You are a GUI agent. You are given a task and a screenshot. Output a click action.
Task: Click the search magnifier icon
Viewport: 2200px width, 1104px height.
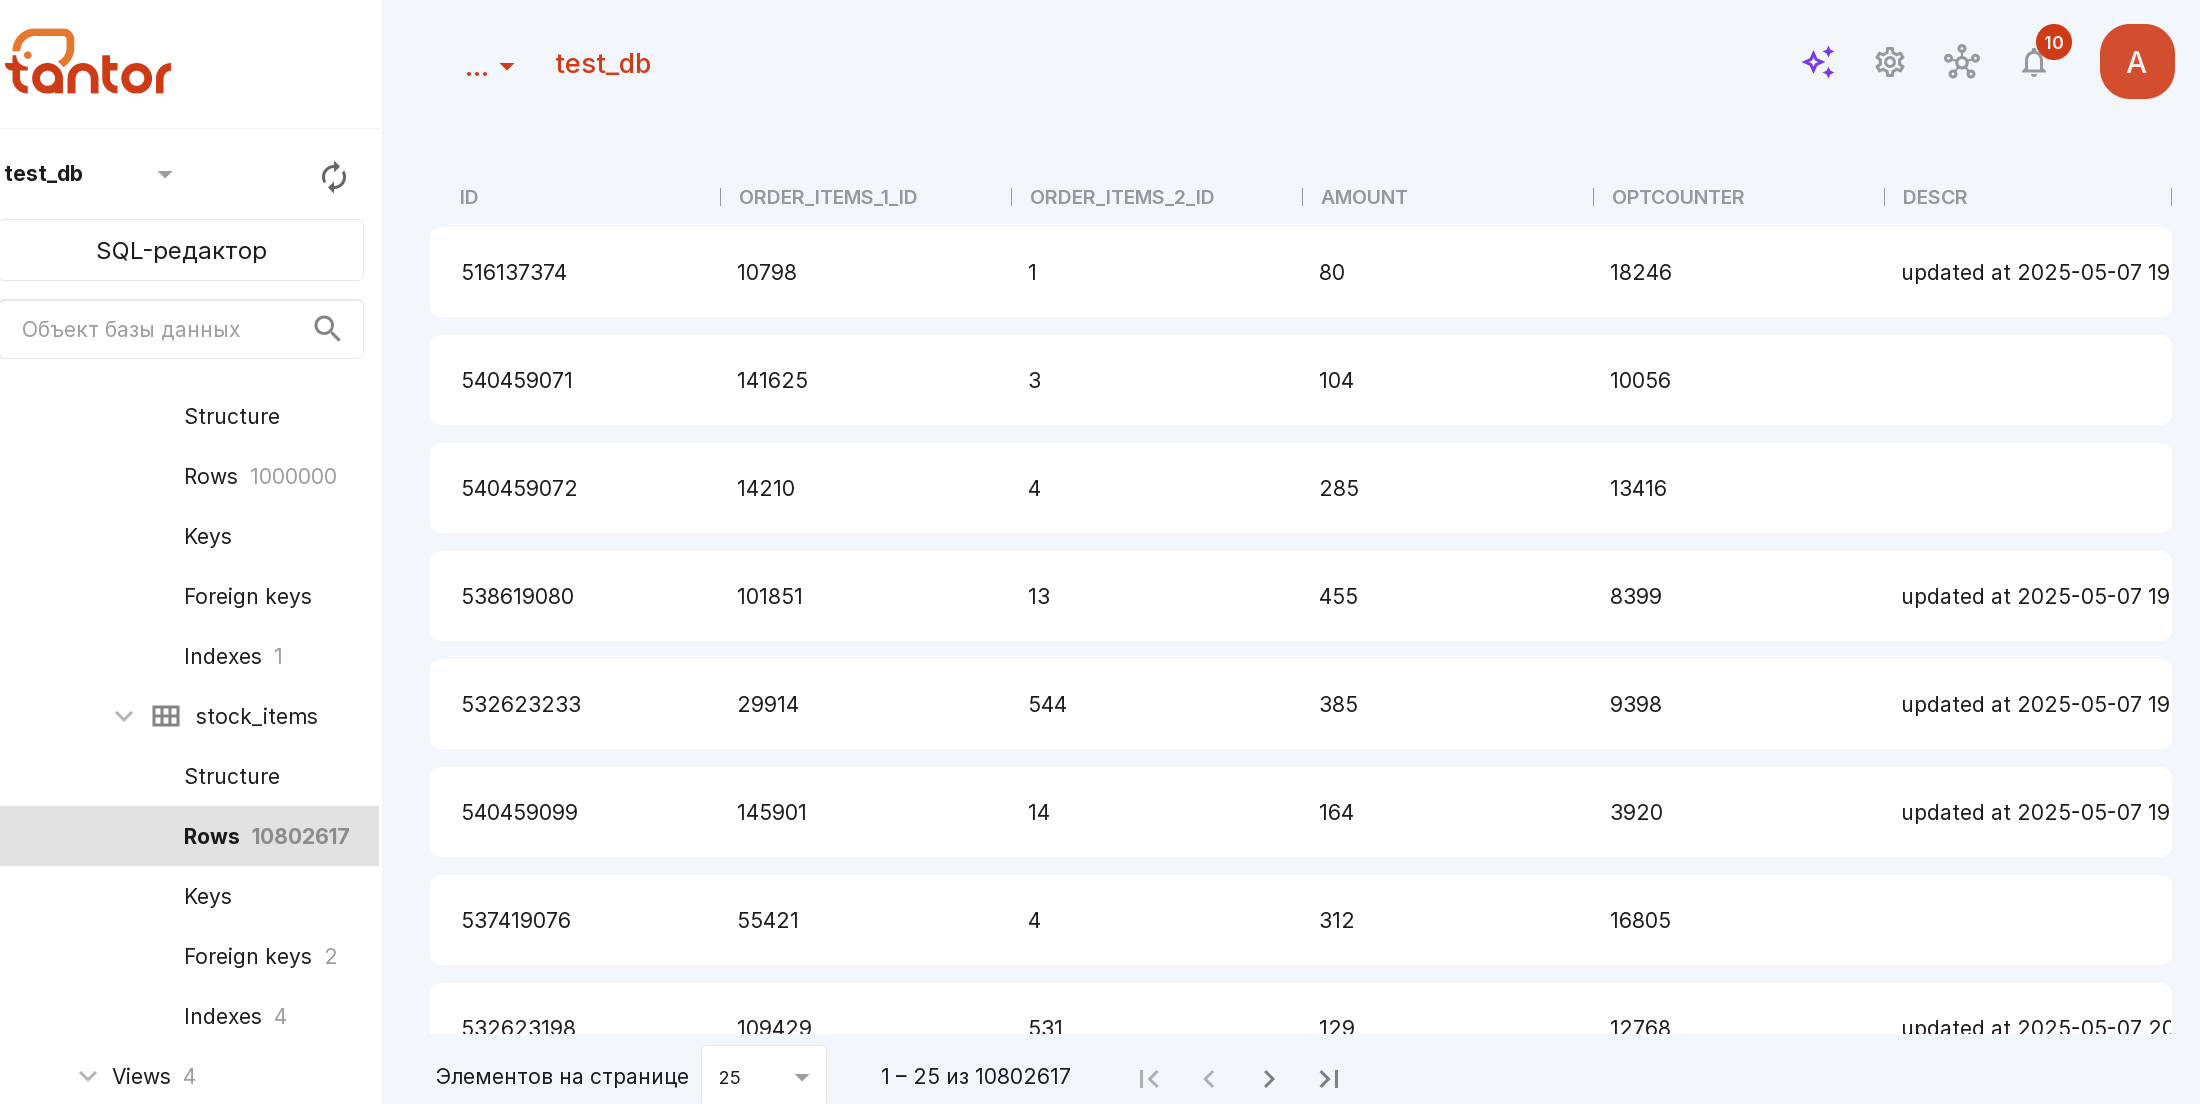(327, 329)
